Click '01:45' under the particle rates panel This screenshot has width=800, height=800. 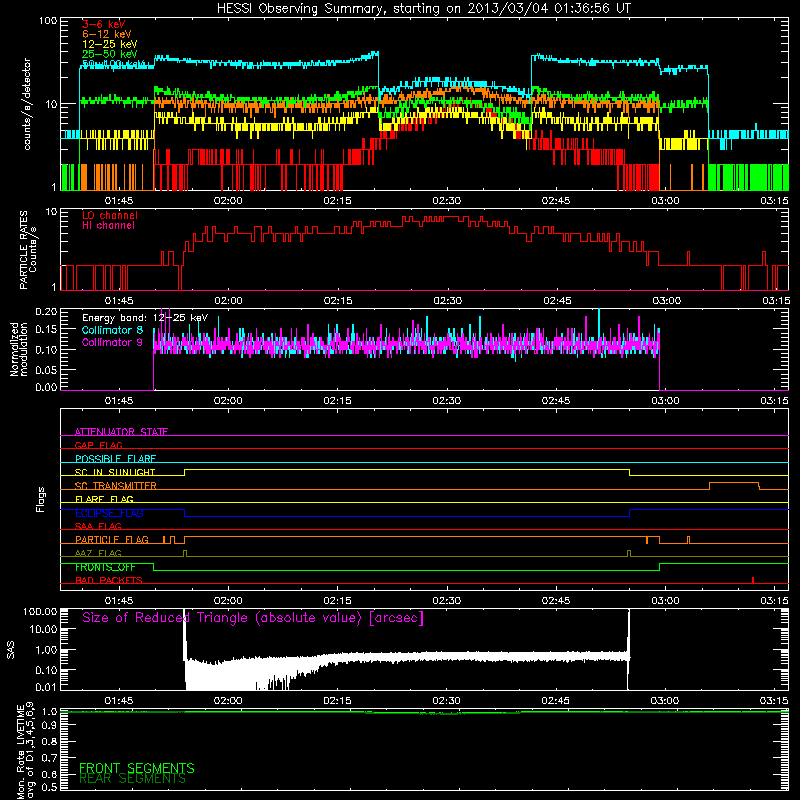(x=119, y=301)
